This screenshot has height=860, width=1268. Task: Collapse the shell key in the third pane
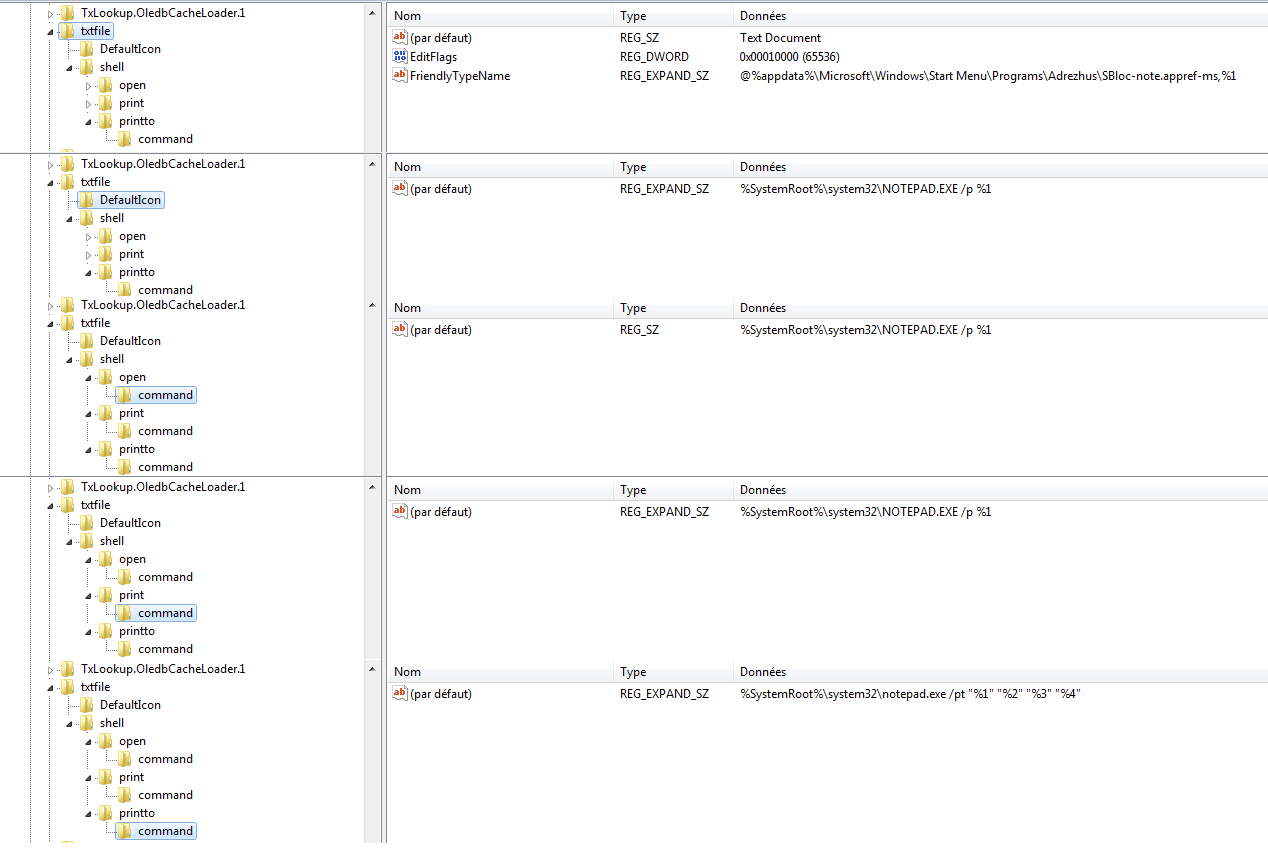(68, 358)
